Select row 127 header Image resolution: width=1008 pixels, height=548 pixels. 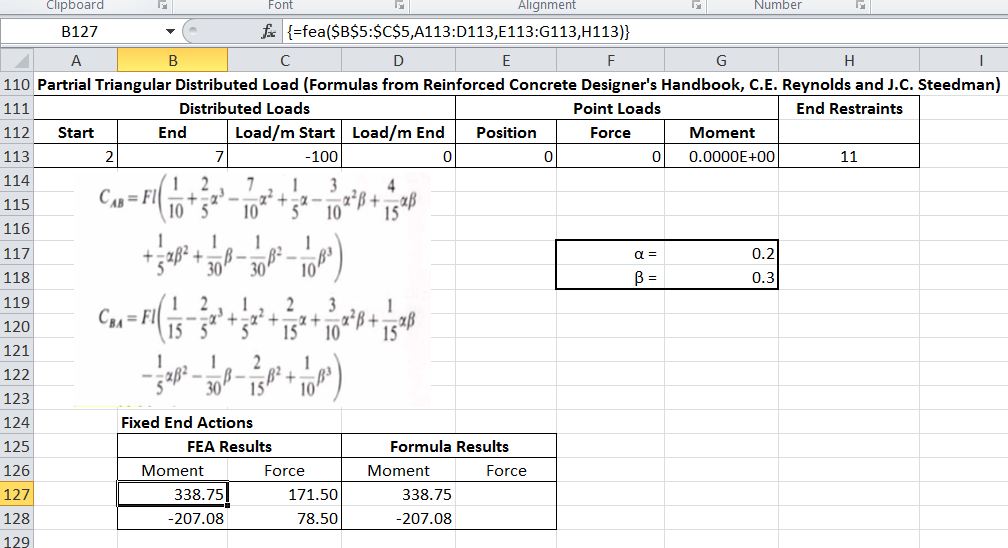17,494
